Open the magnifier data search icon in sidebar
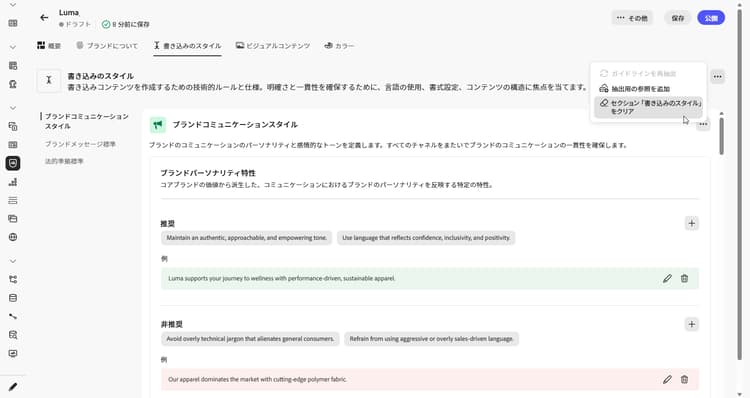 [x=13, y=335]
